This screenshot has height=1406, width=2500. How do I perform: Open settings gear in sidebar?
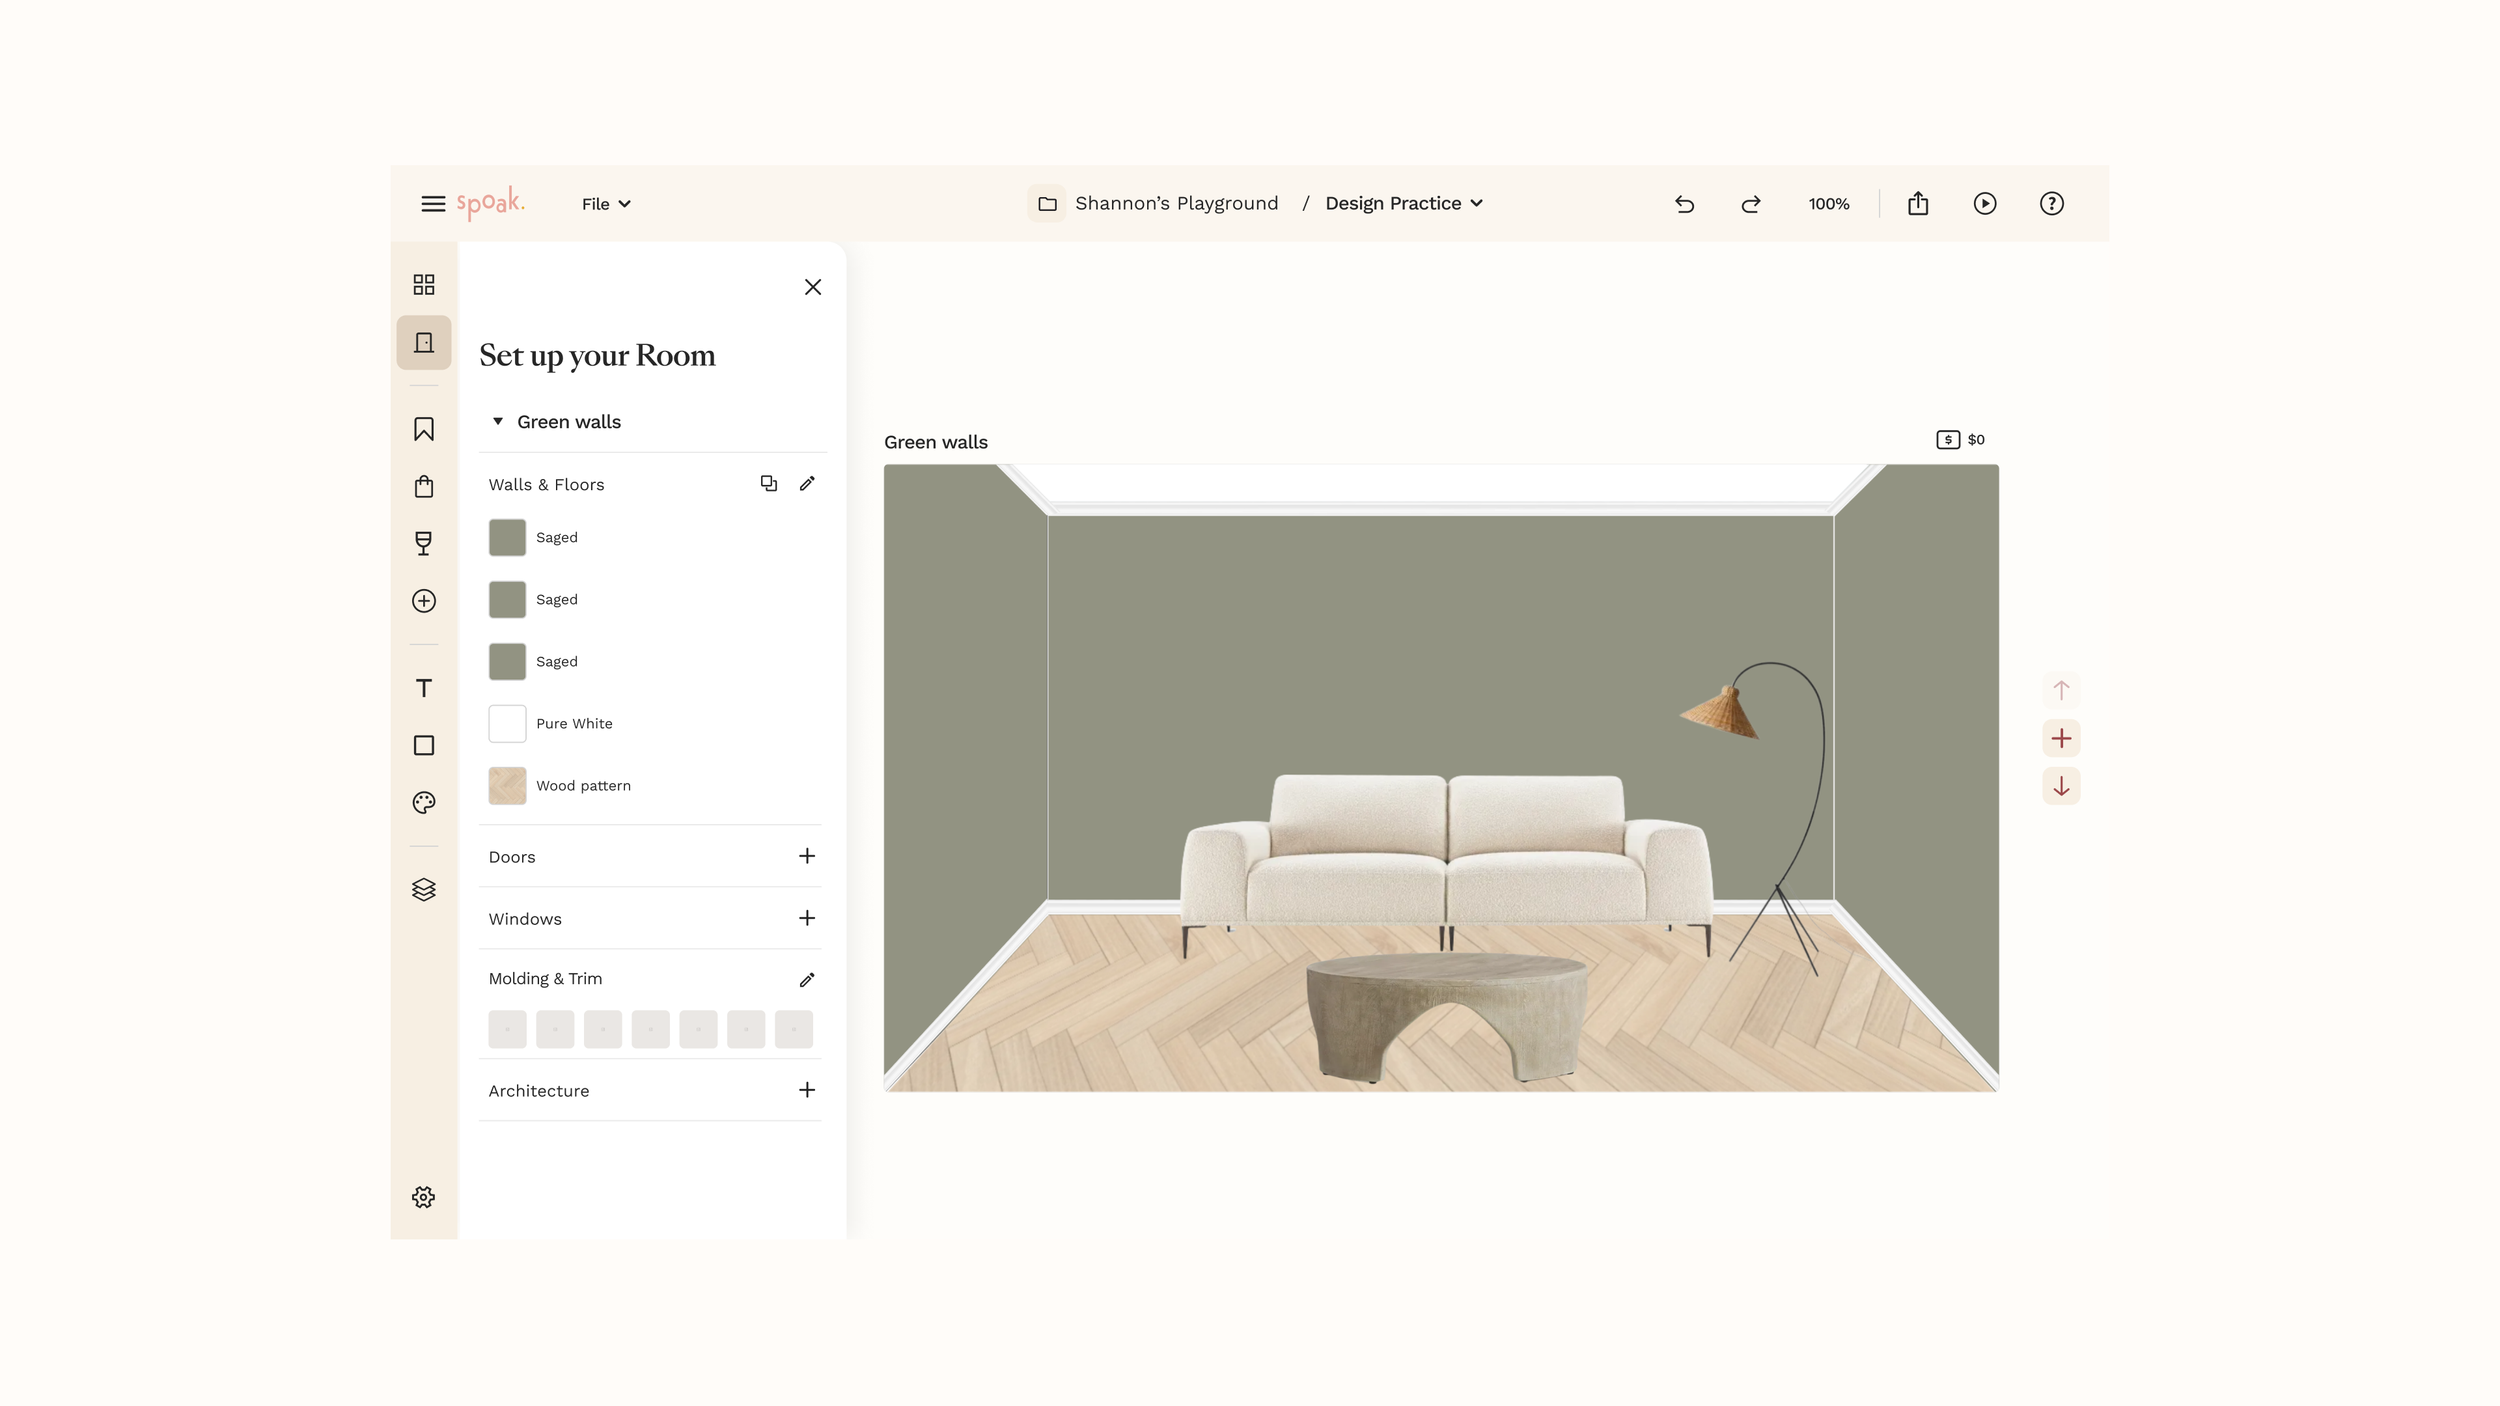point(424,1198)
